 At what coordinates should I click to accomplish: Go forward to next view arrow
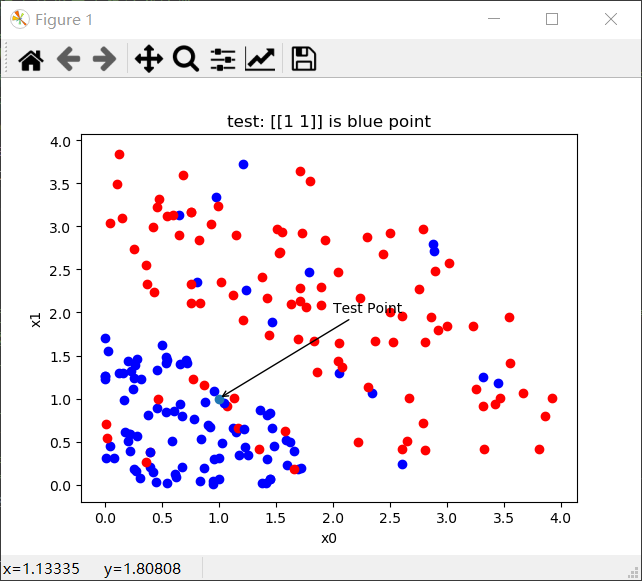104,59
